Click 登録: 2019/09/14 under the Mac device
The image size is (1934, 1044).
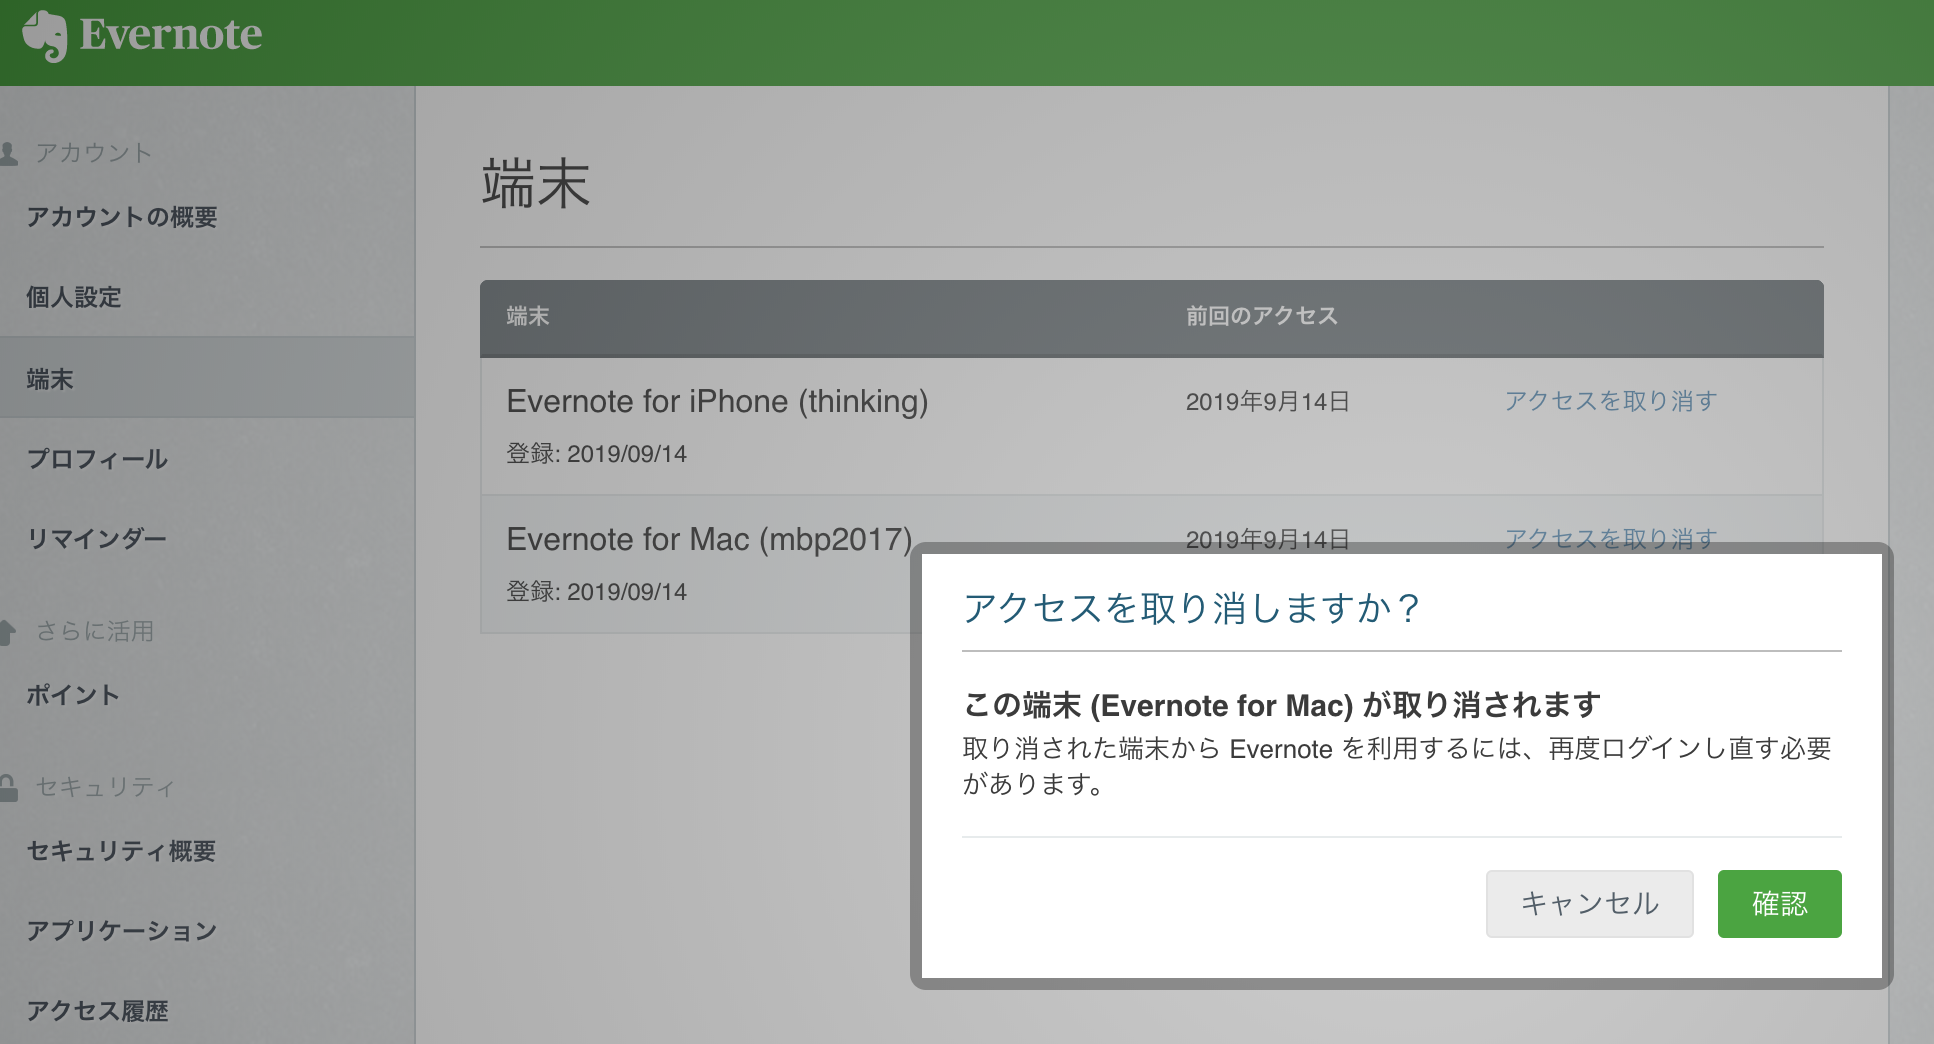tap(597, 591)
